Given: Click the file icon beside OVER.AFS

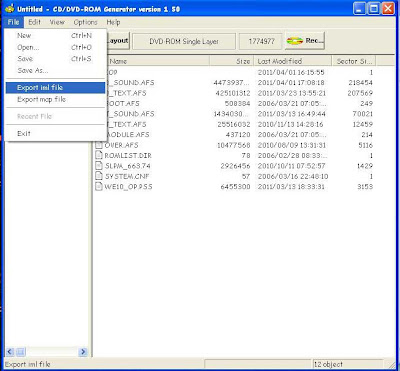Looking at the screenshot, I should coord(99,145).
